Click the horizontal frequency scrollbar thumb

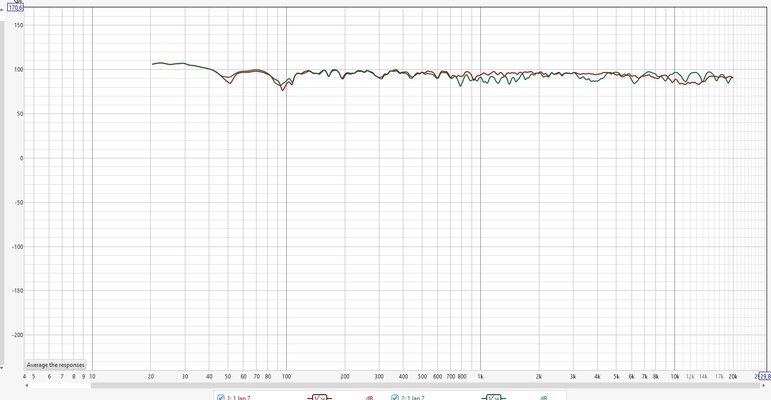click(x=425, y=386)
